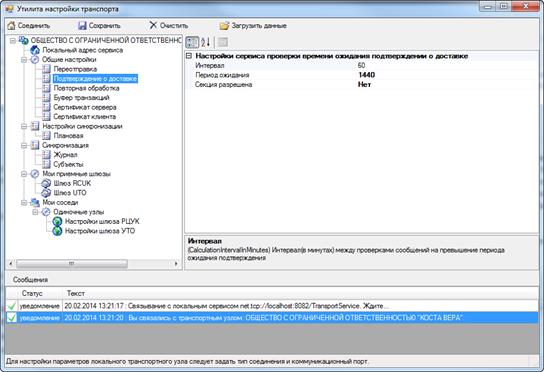Select the Плановая tree item
Viewport: 544px width, 372px height.
(x=68, y=136)
